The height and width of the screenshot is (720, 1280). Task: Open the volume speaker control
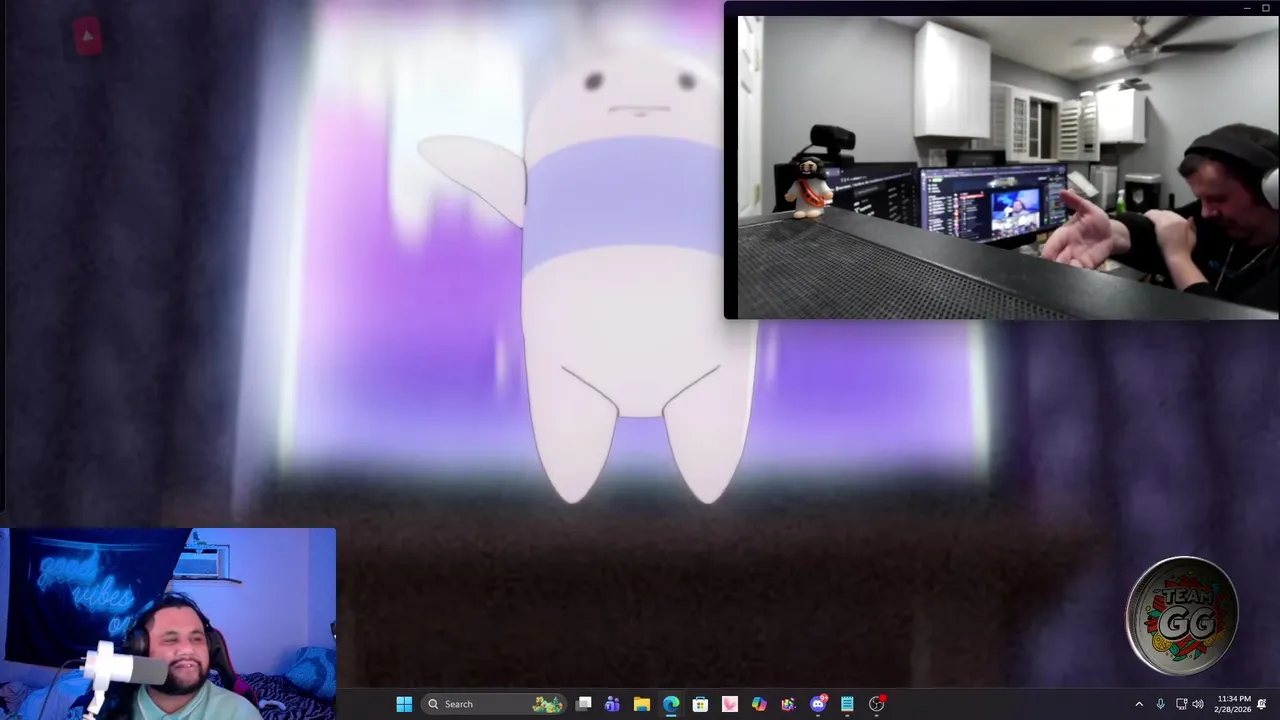[1198, 704]
